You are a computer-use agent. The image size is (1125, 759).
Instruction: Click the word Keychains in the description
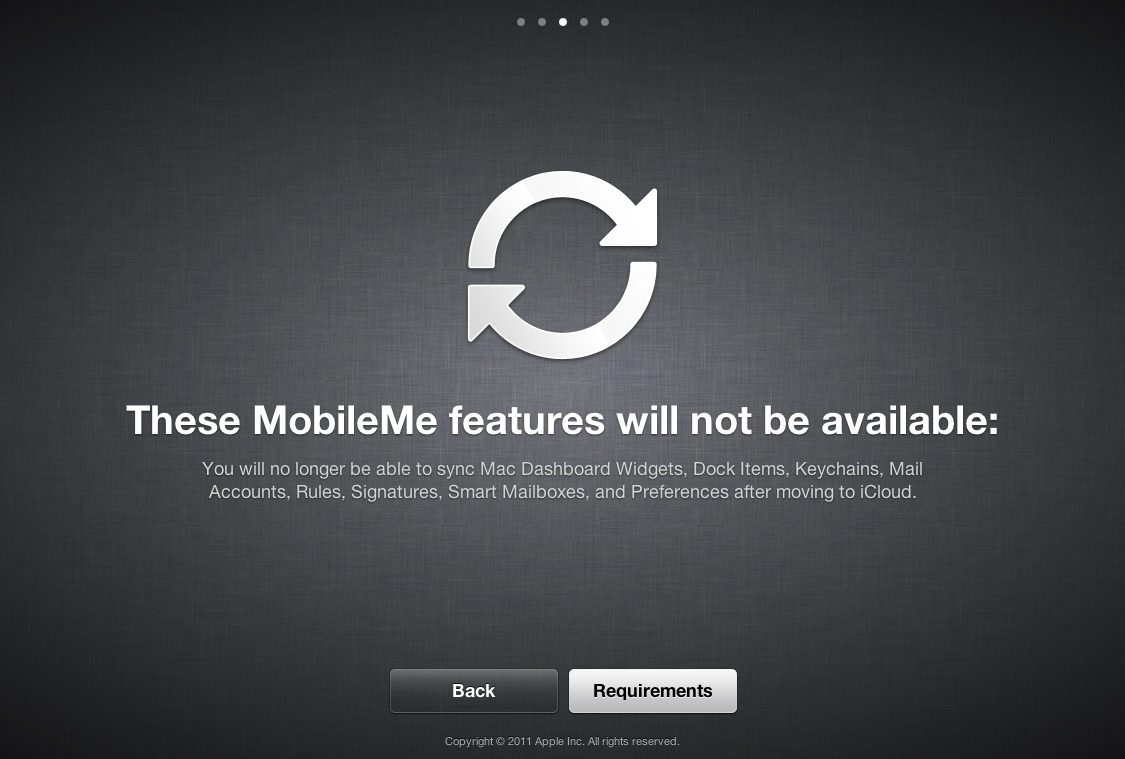coord(839,469)
